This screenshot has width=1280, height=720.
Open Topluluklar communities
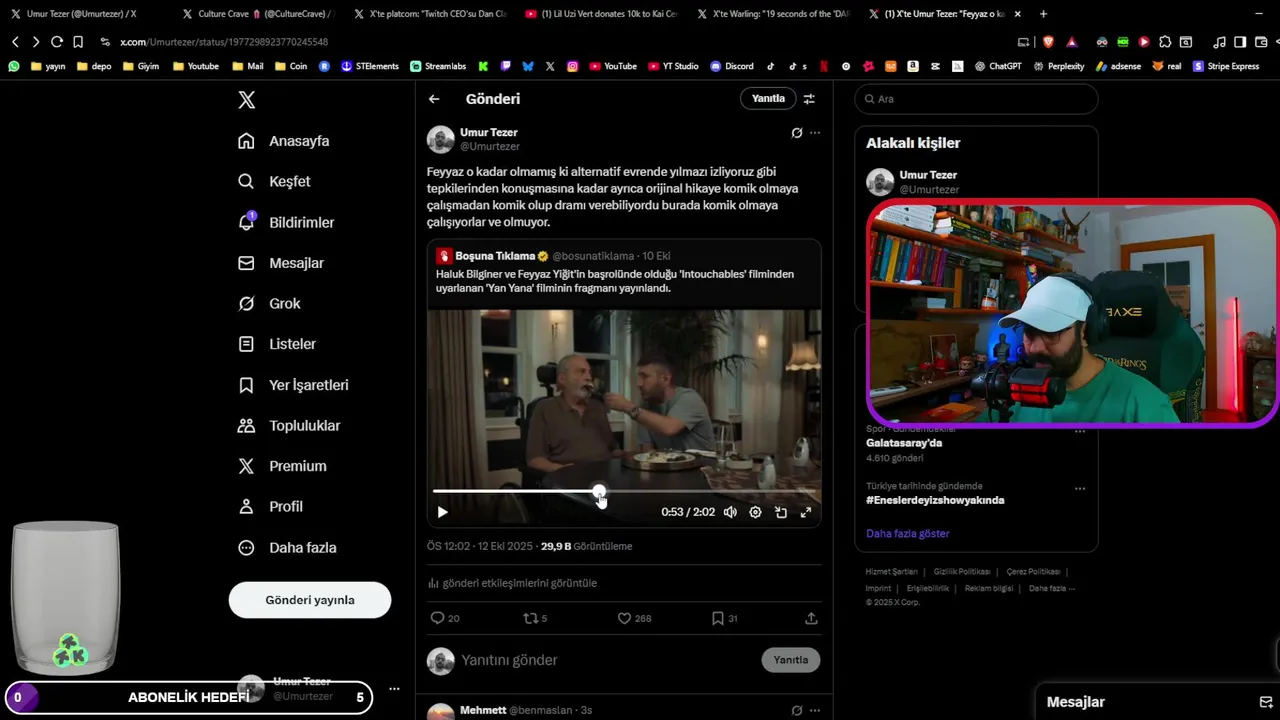click(x=289, y=425)
